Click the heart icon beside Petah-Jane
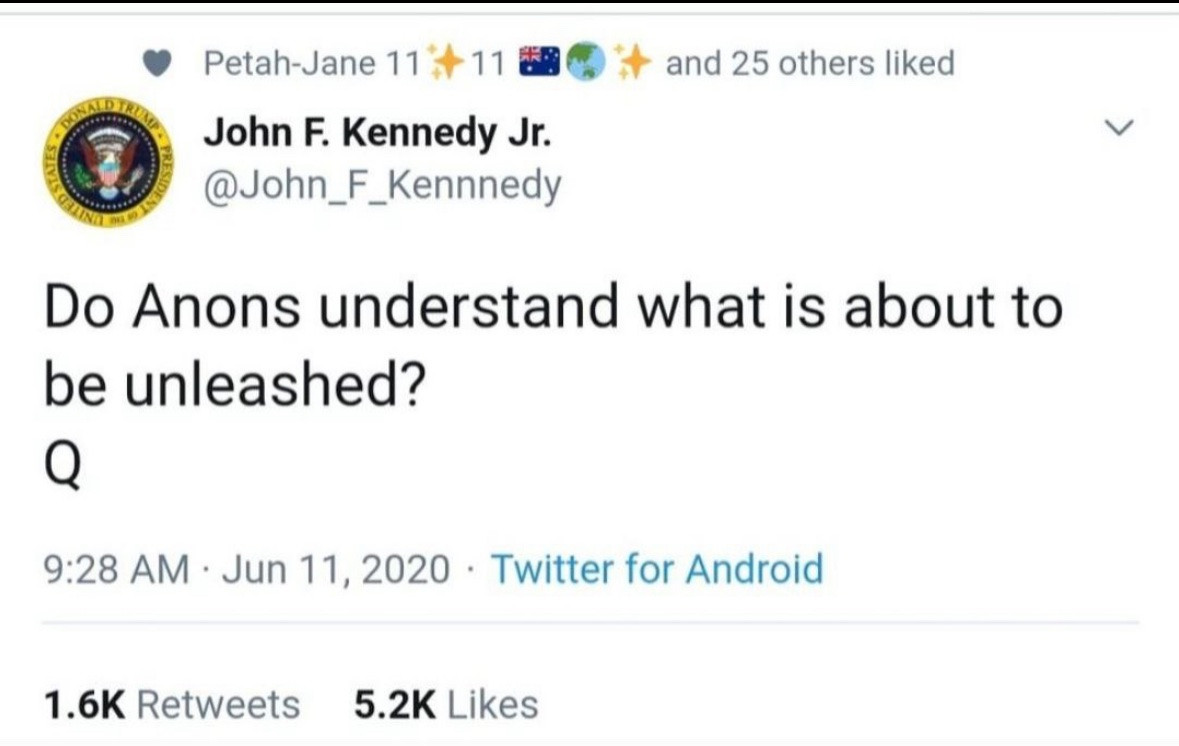Viewport: 1179px width, 746px height. click(156, 64)
